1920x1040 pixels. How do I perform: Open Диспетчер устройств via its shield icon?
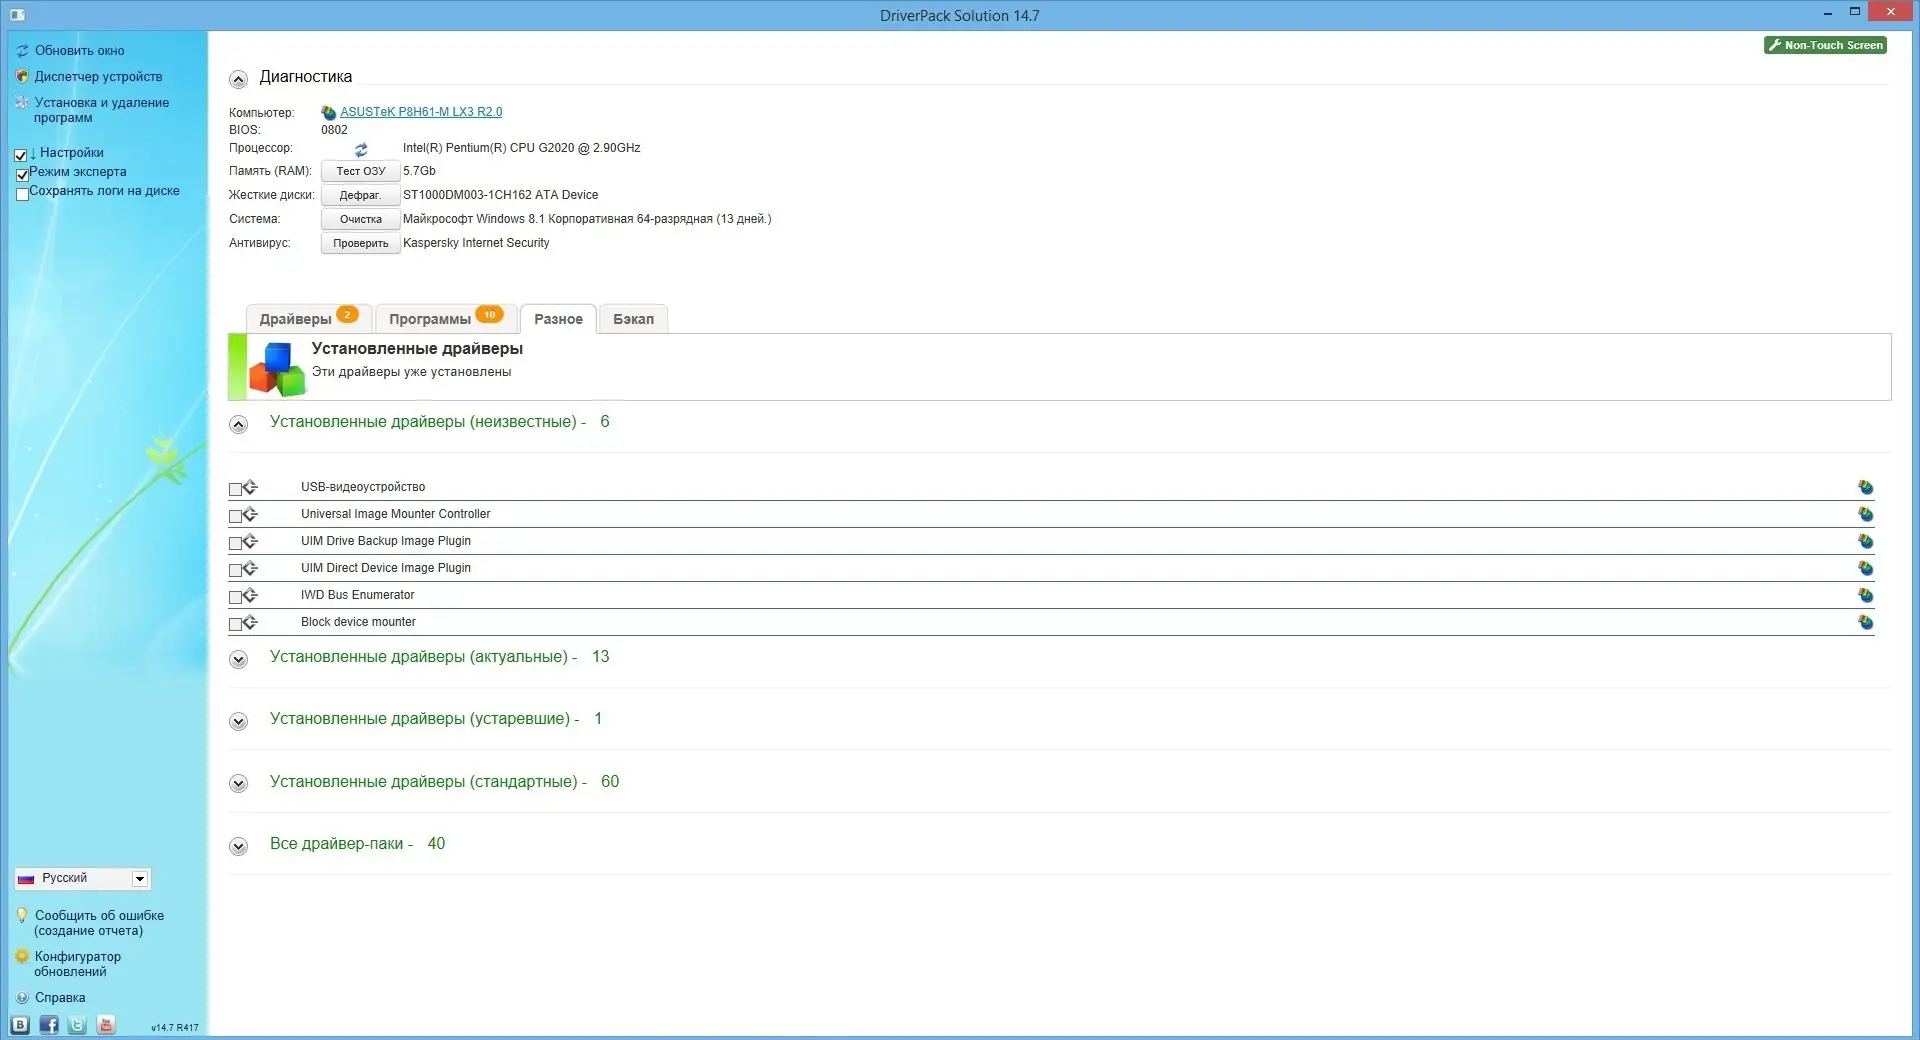[x=22, y=76]
